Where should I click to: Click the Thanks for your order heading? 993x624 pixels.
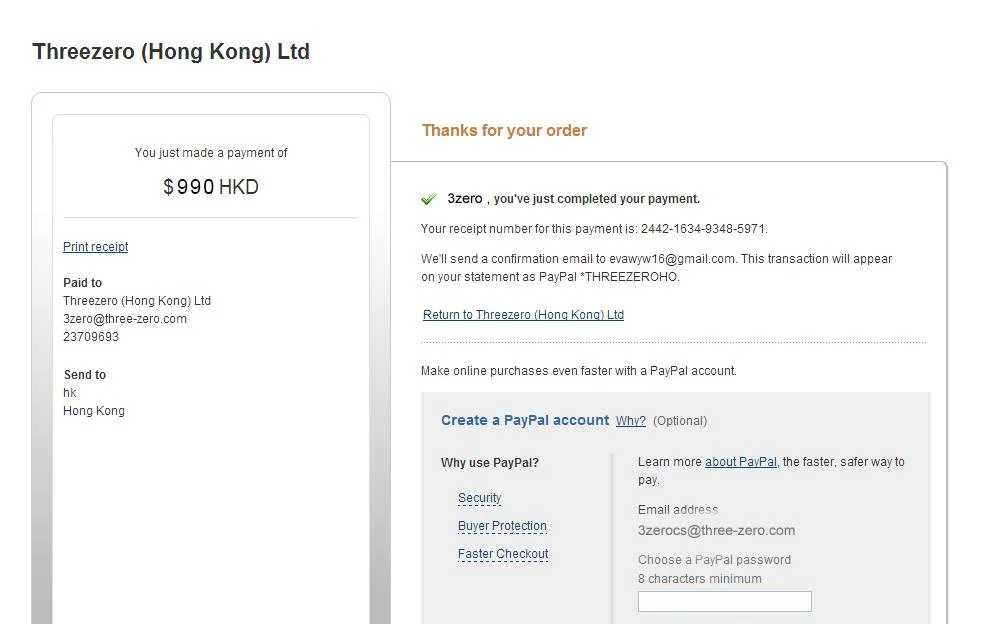(x=504, y=131)
